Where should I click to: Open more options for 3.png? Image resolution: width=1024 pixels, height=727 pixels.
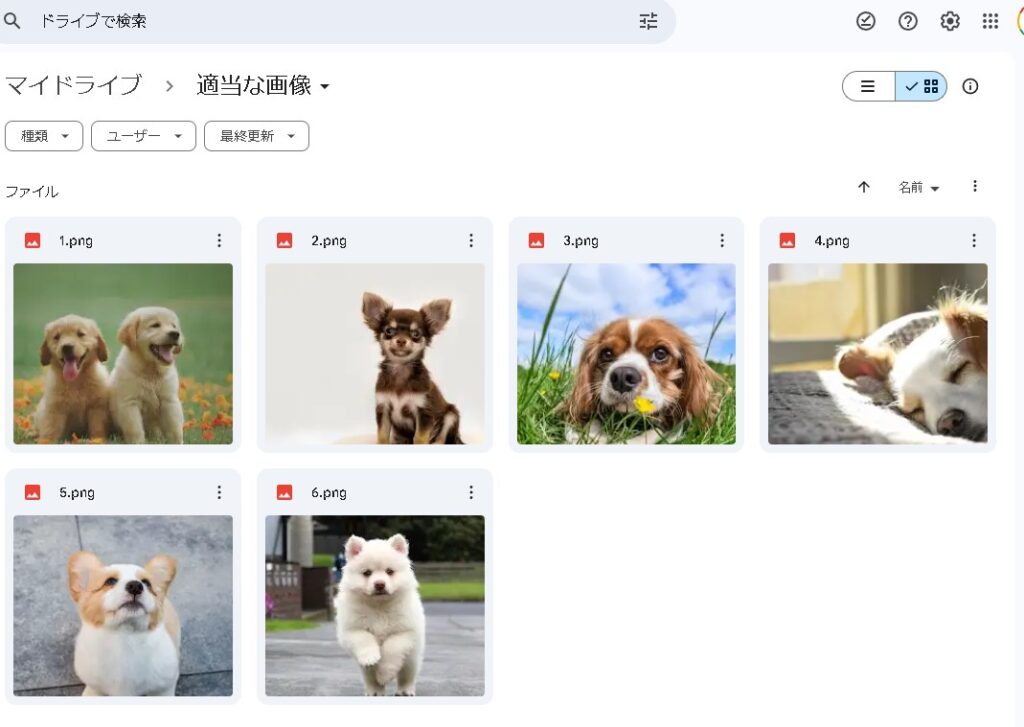click(x=722, y=240)
